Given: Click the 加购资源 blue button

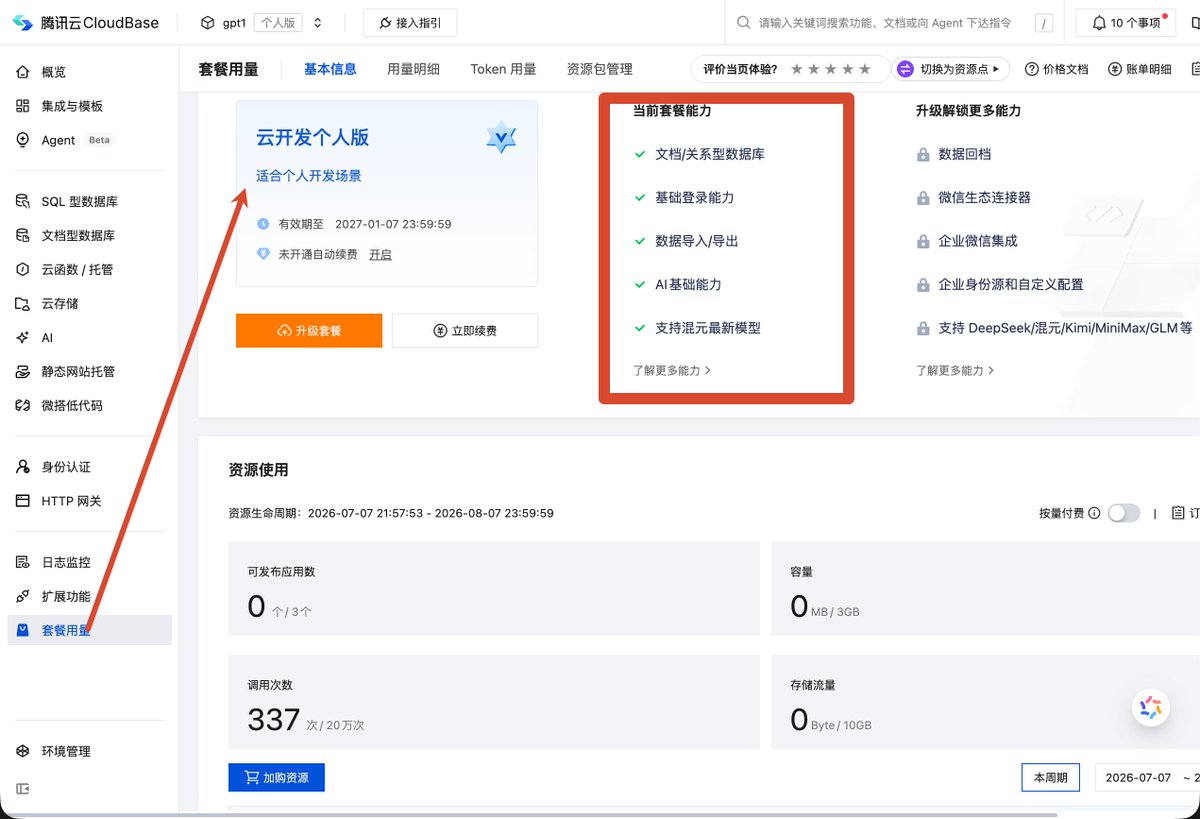Looking at the screenshot, I should [x=276, y=777].
